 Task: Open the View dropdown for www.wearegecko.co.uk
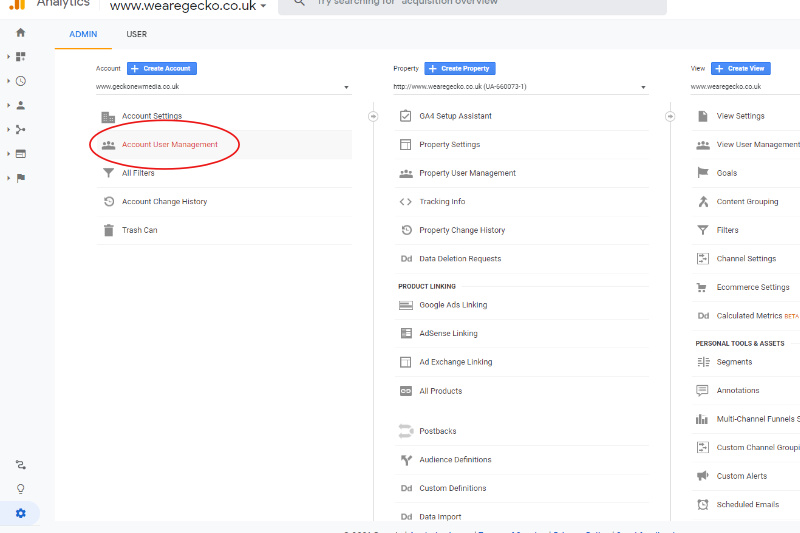coord(745,87)
